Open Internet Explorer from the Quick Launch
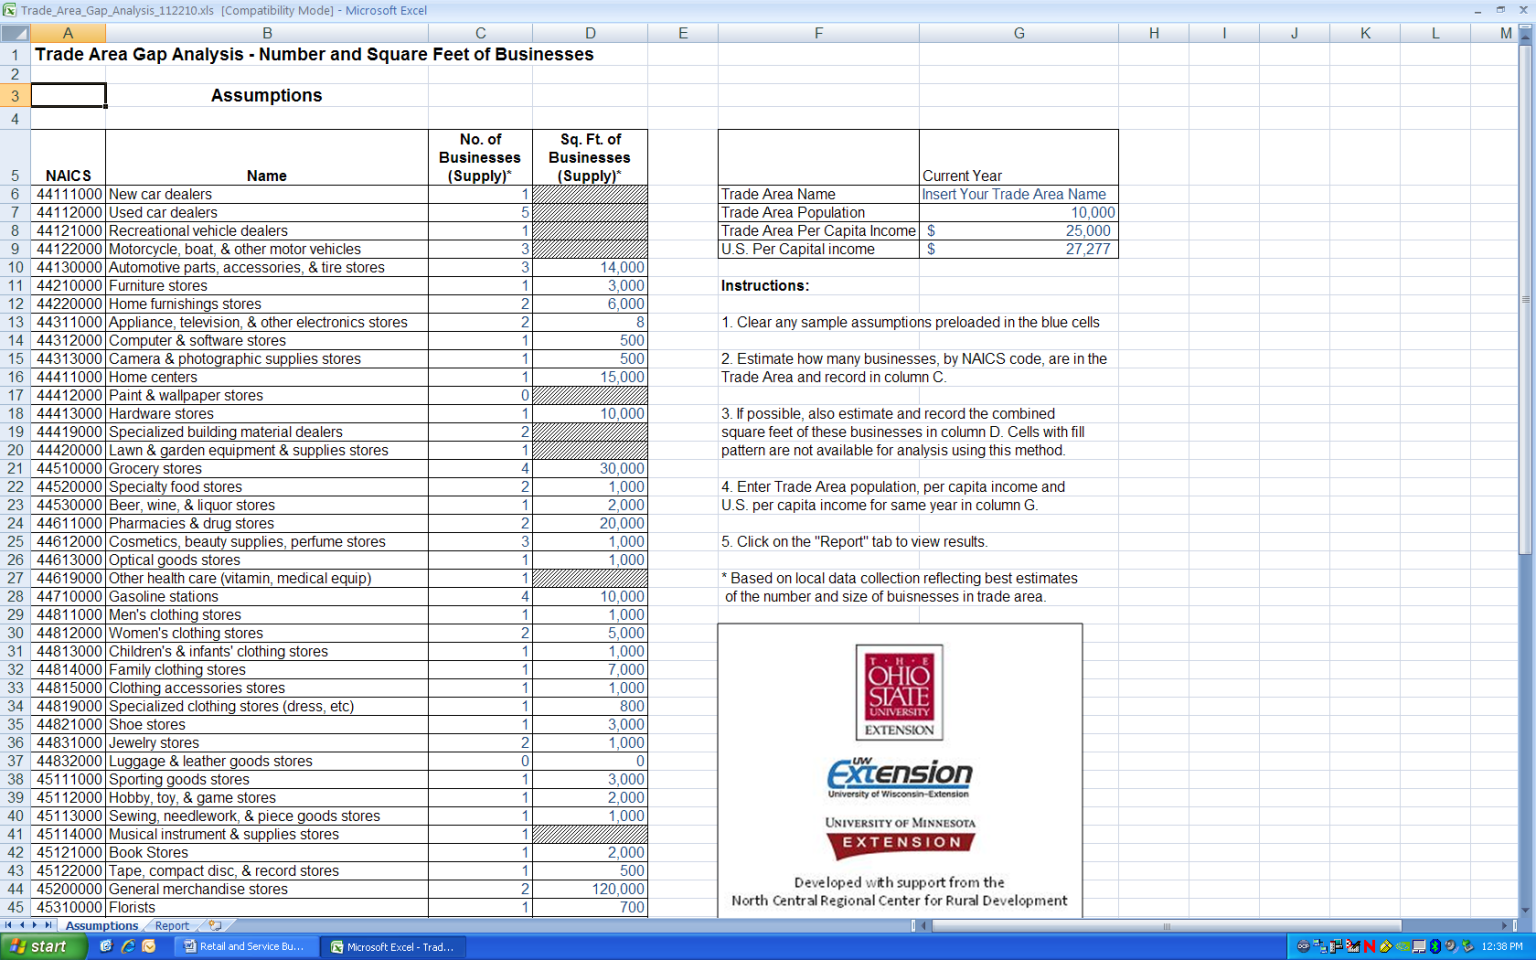Image resolution: width=1536 pixels, height=960 pixels. coord(127,946)
